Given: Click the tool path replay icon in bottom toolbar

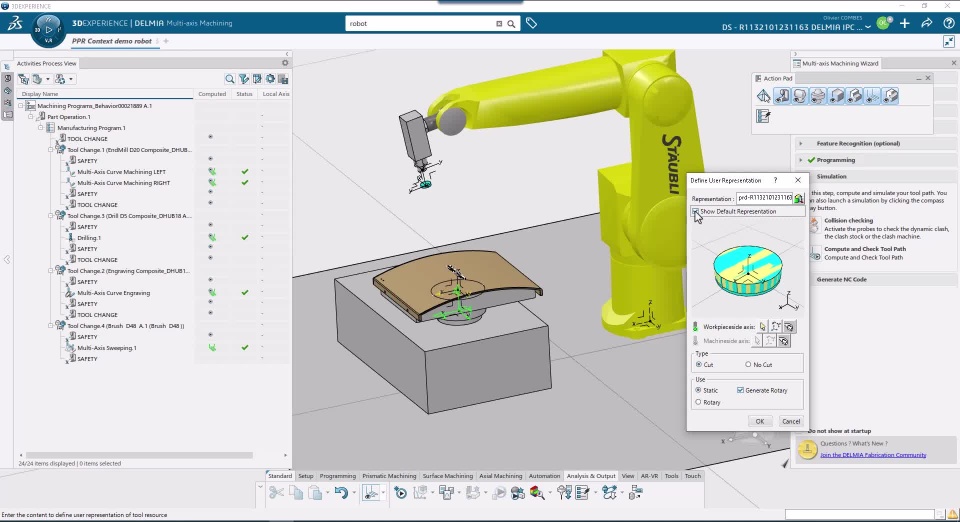Looking at the screenshot, I should pyautogui.click(x=400, y=493).
